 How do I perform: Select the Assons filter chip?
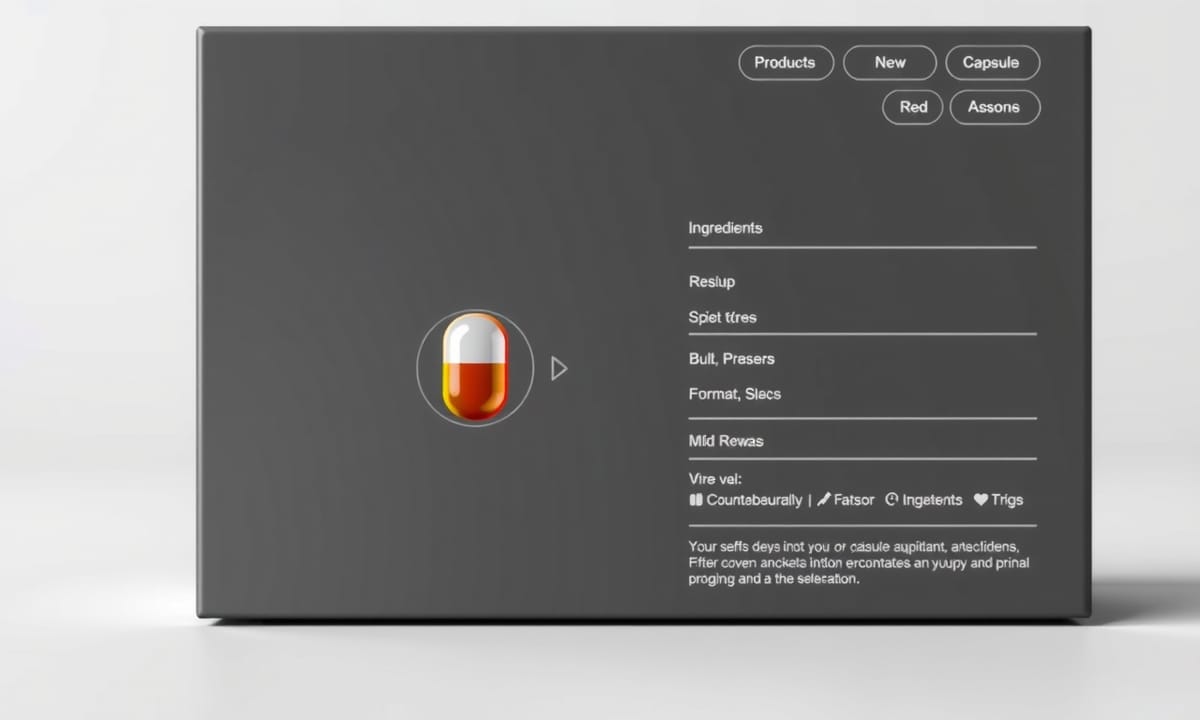(993, 107)
